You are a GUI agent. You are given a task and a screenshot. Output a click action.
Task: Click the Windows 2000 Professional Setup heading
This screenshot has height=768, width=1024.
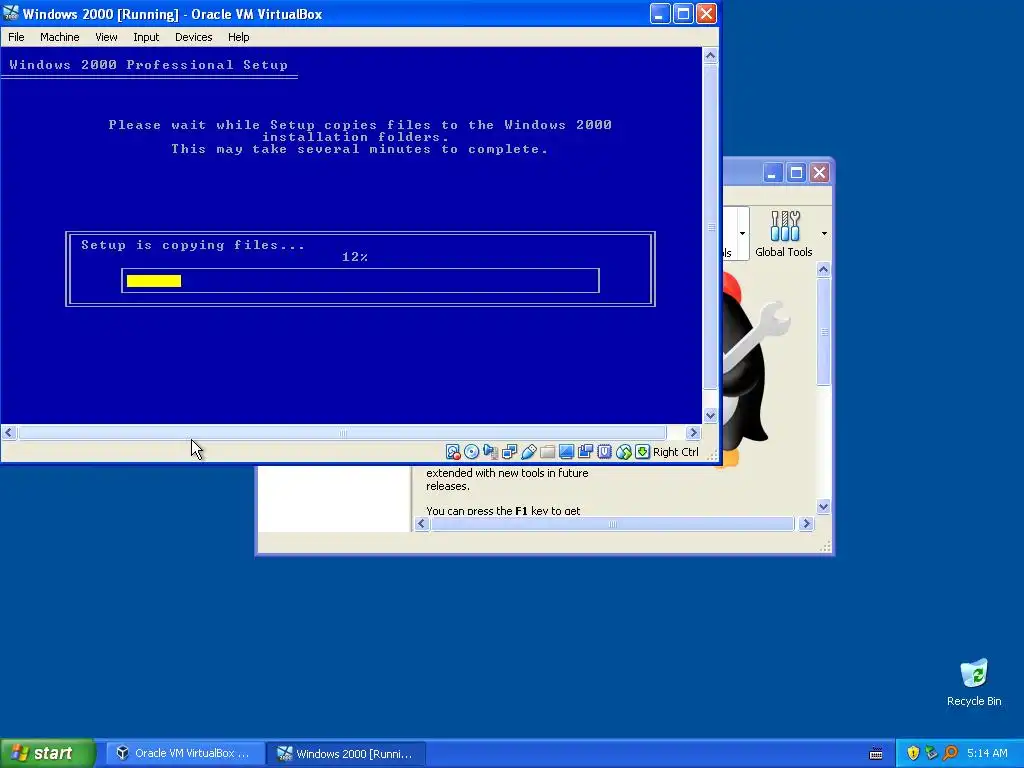click(148, 65)
